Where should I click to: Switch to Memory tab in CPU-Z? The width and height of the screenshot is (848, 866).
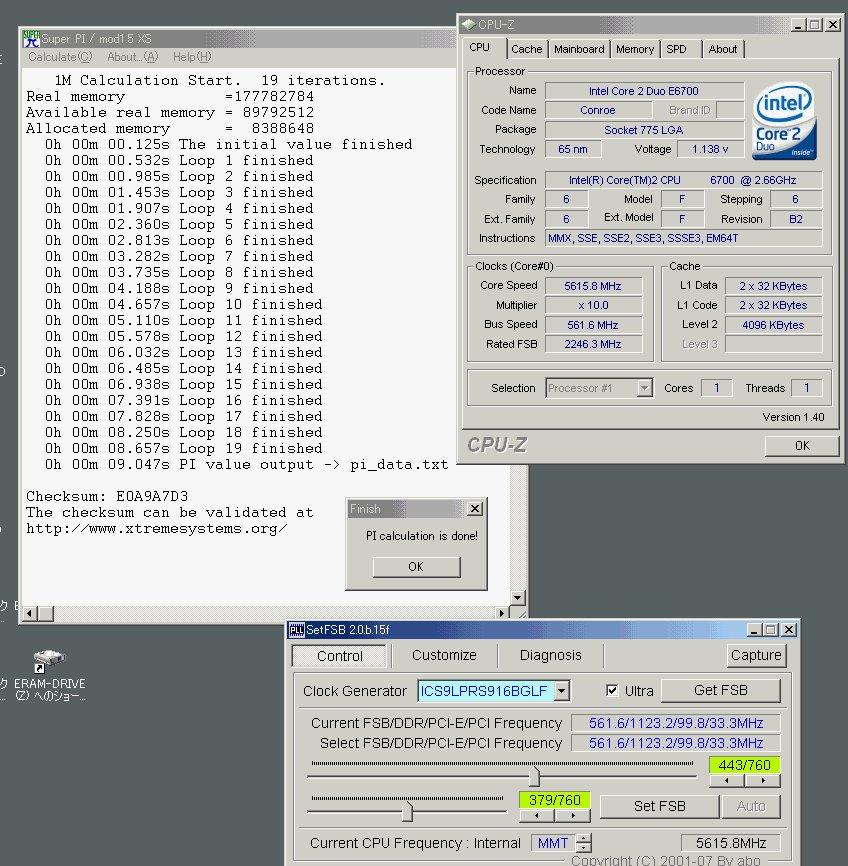(635, 49)
